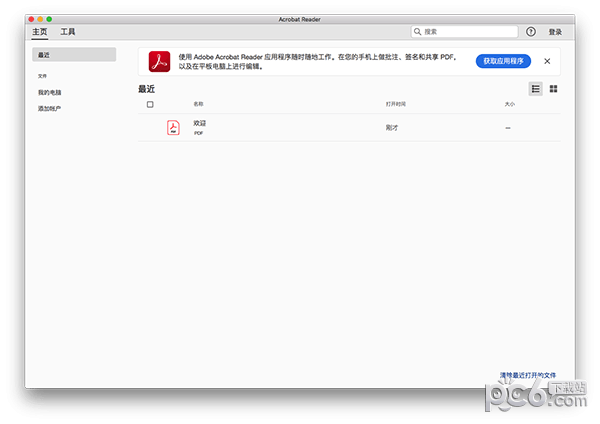The width and height of the screenshot is (600, 424).
Task: Sort by 大小 column header
Action: tap(509, 104)
